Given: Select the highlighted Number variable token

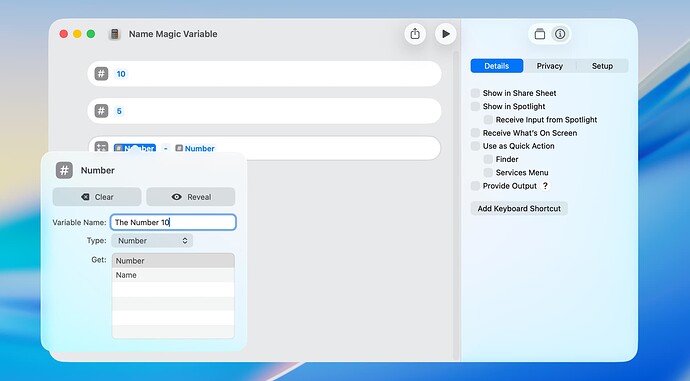Looking at the screenshot, I should click(135, 148).
